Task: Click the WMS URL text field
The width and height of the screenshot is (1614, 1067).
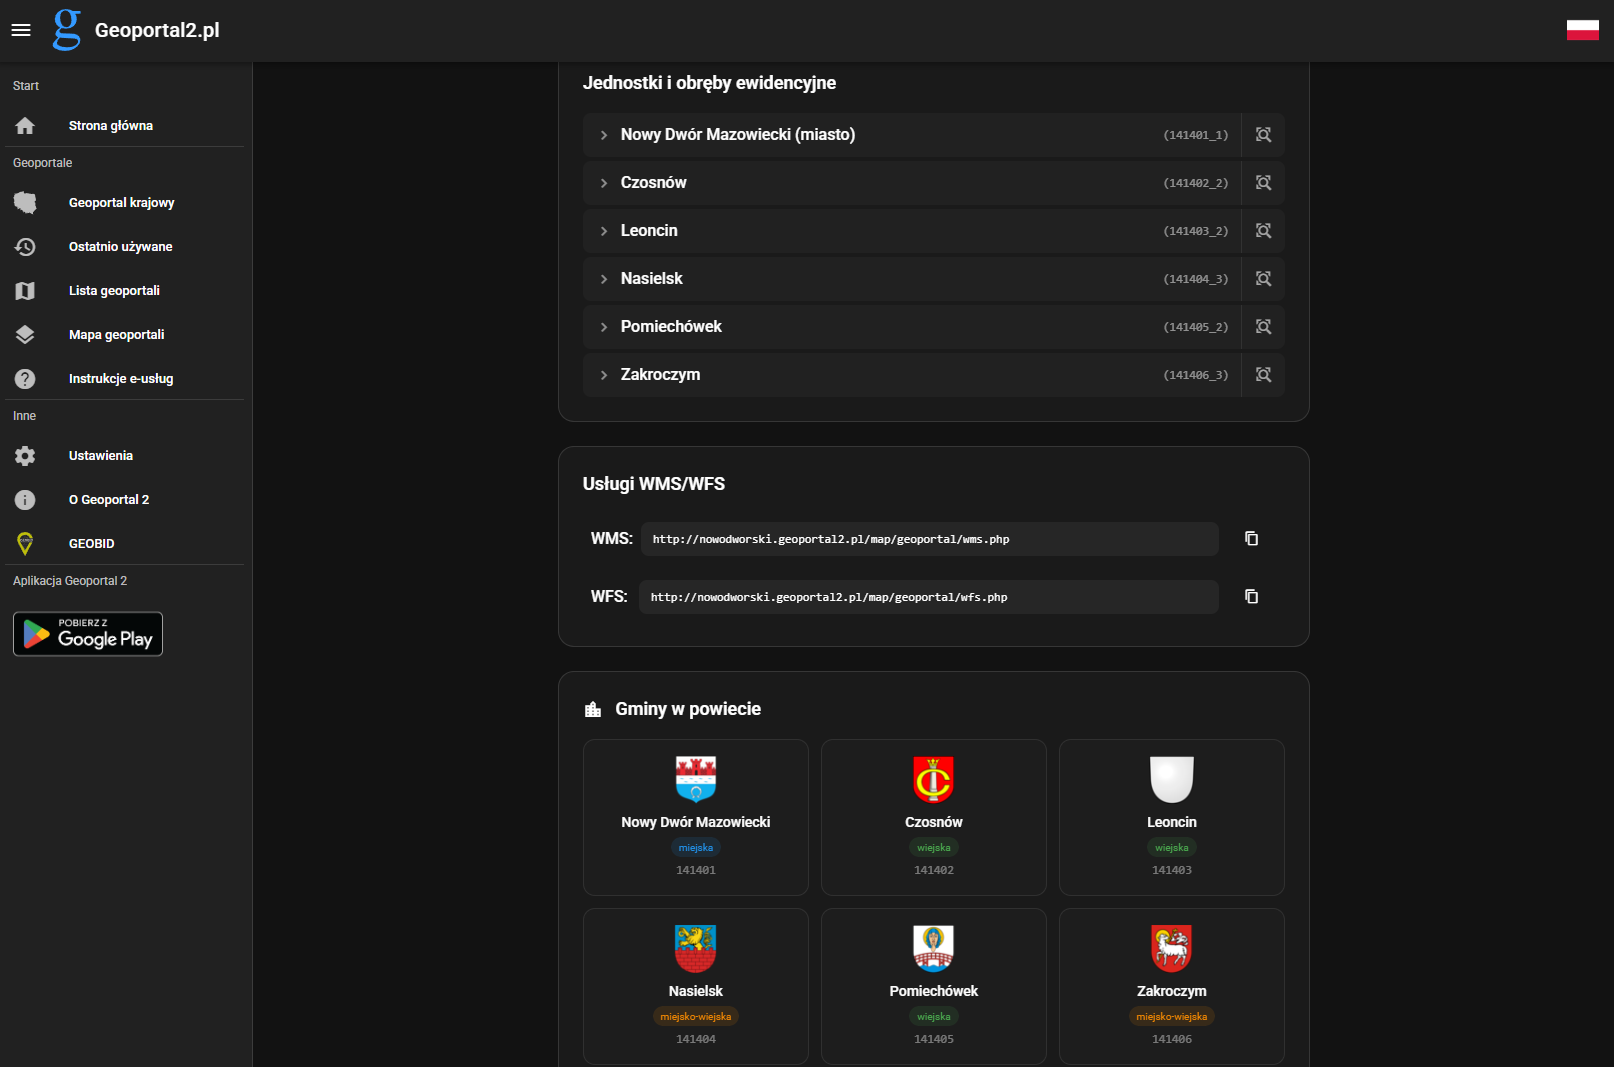Action: [x=929, y=539]
